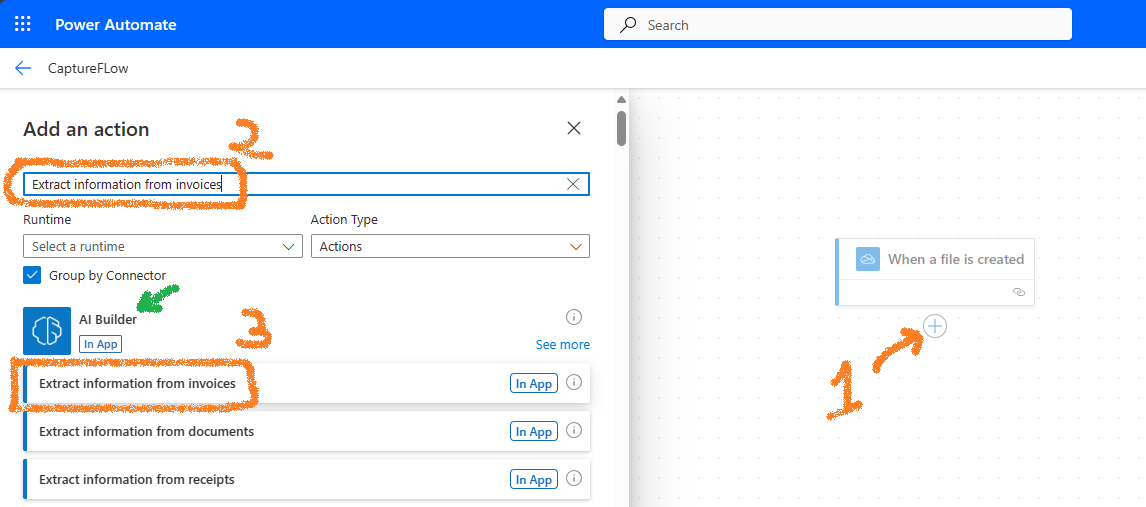Open the app launcher waffle icon
Screen dimensions: 1146x507
pos(23,24)
